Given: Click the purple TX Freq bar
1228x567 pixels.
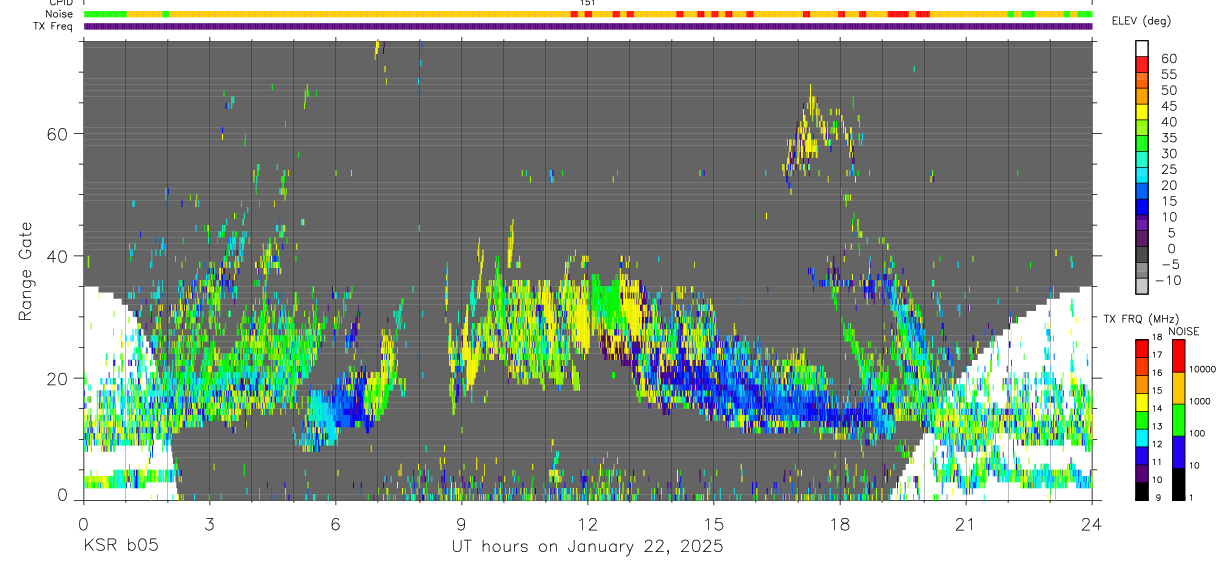Looking at the screenshot, I should (588, 26).
